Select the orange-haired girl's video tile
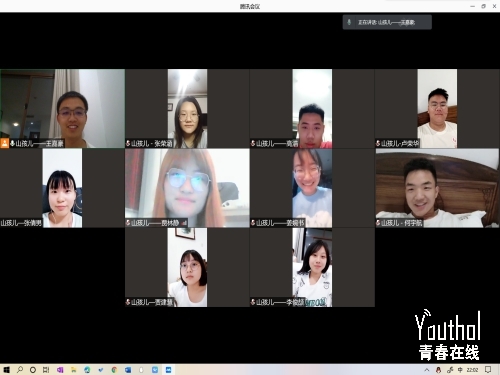Viewport: 500px width, 375px height. [187, 188]
